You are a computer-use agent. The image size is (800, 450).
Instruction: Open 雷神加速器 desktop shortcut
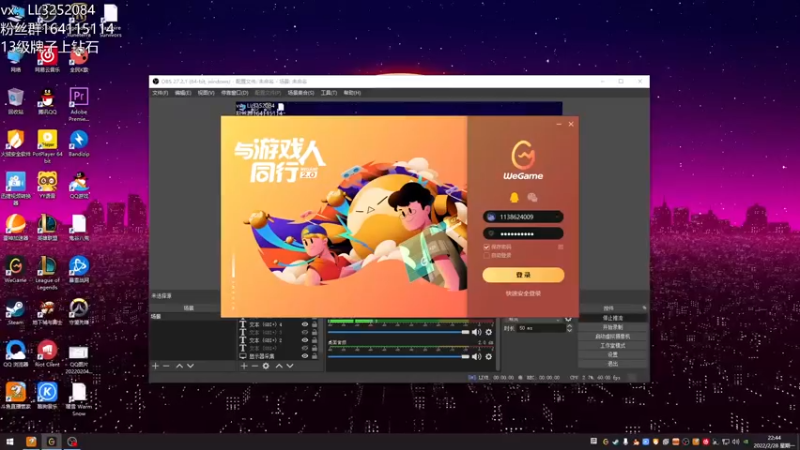[x=15, y=228]
